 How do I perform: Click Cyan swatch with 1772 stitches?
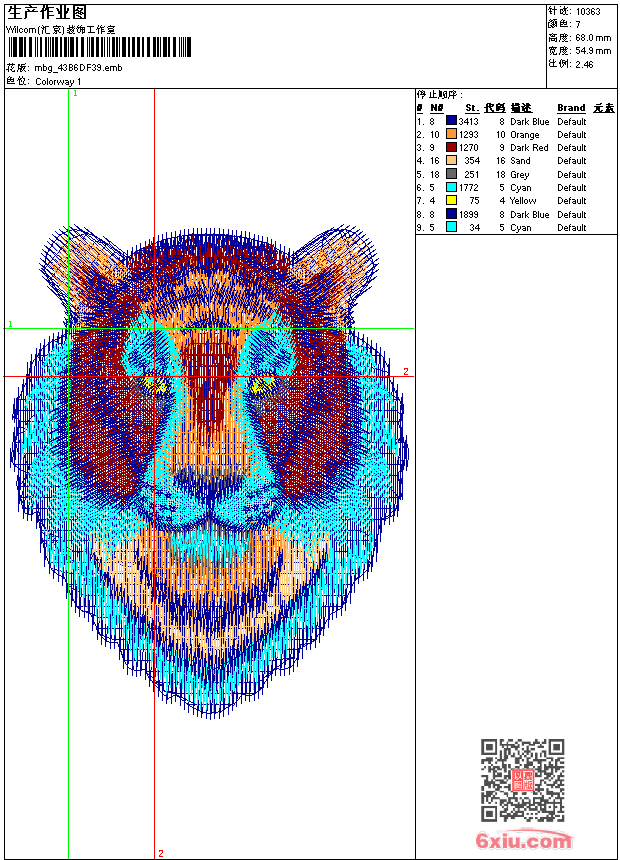(451, 187)
